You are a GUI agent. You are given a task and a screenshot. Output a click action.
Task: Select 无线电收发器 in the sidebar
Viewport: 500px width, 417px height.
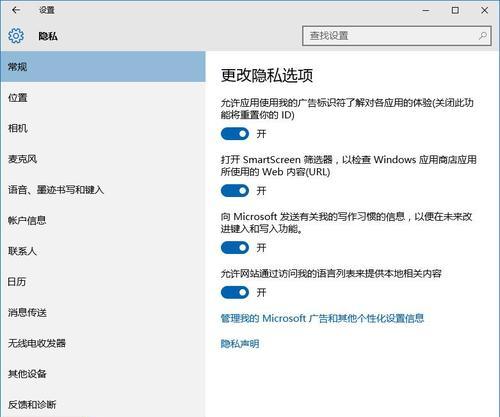(x=103, y=343)
